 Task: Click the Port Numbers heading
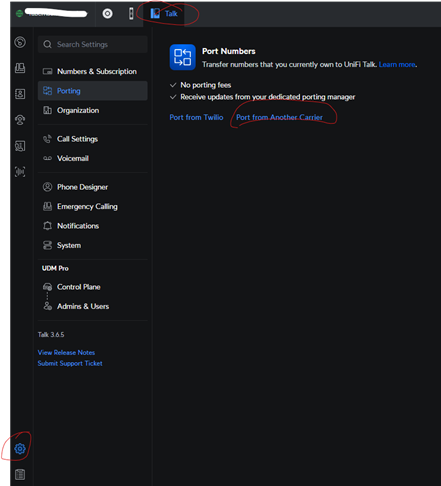(229, 51)
